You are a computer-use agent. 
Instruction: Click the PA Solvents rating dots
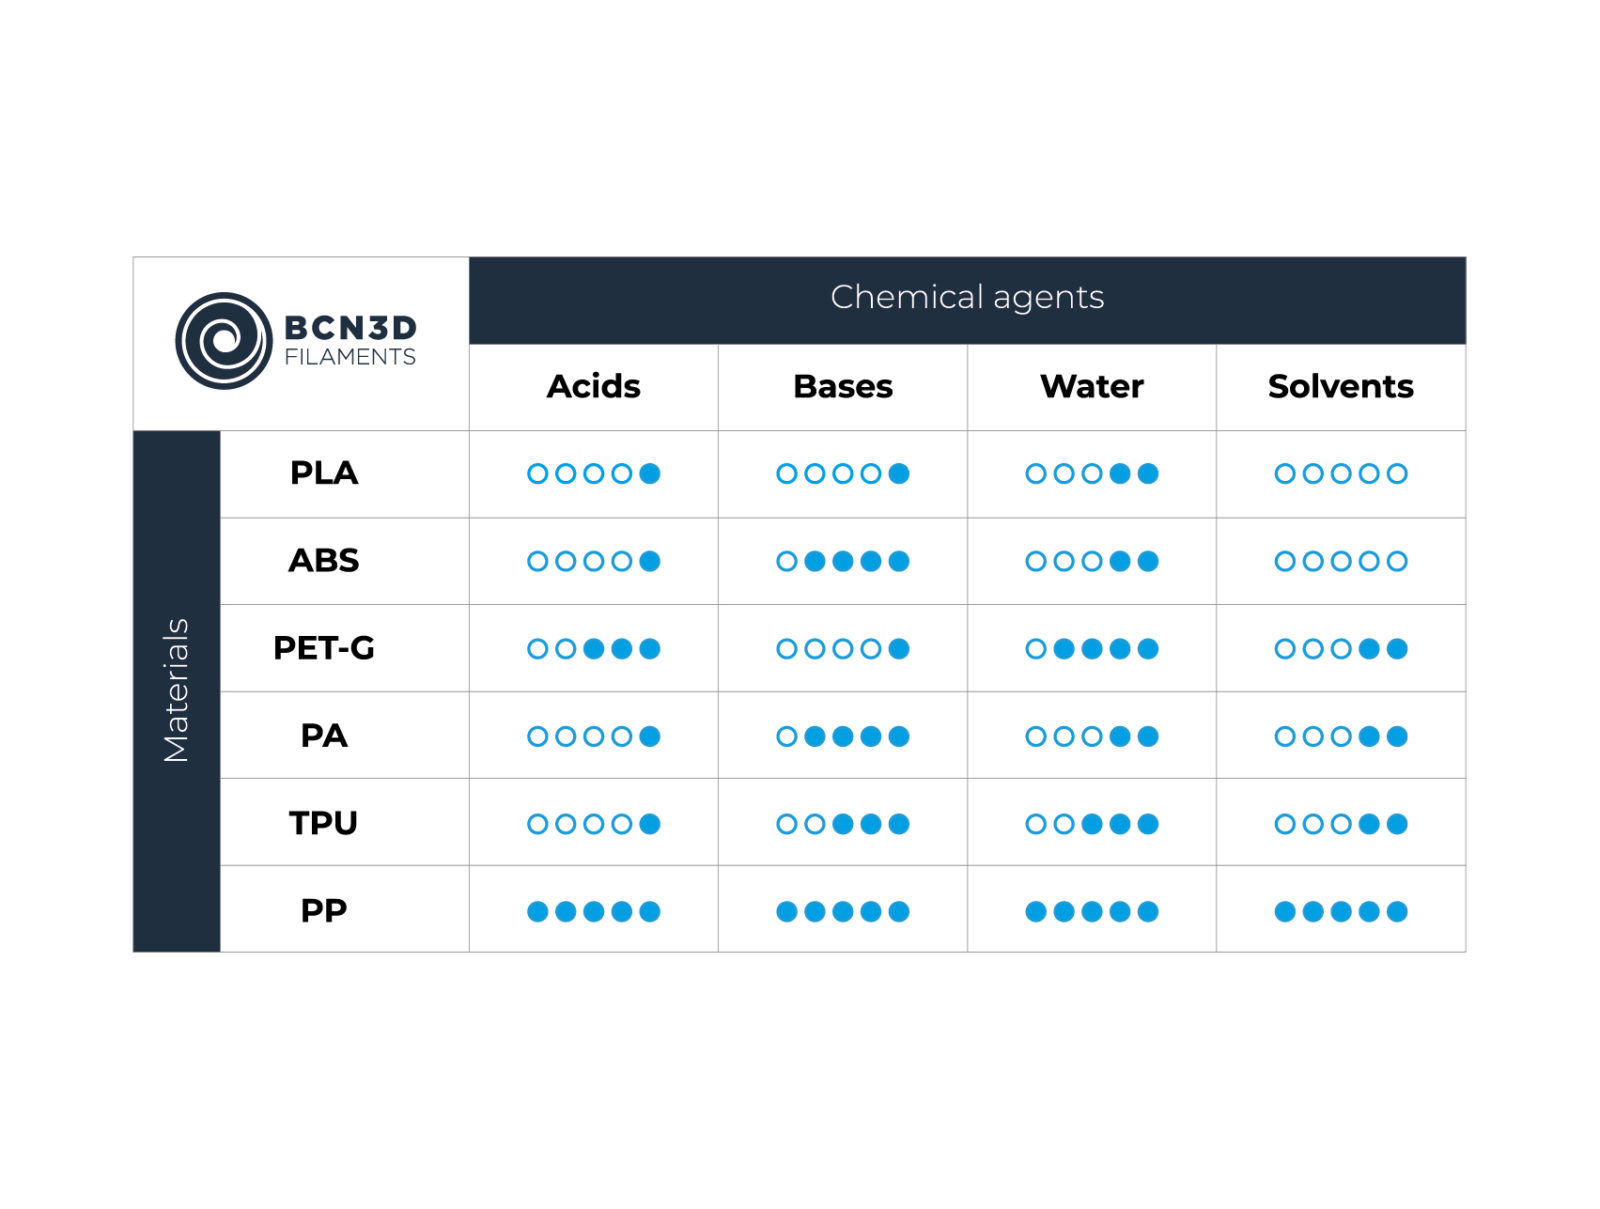pos(1341,737)
